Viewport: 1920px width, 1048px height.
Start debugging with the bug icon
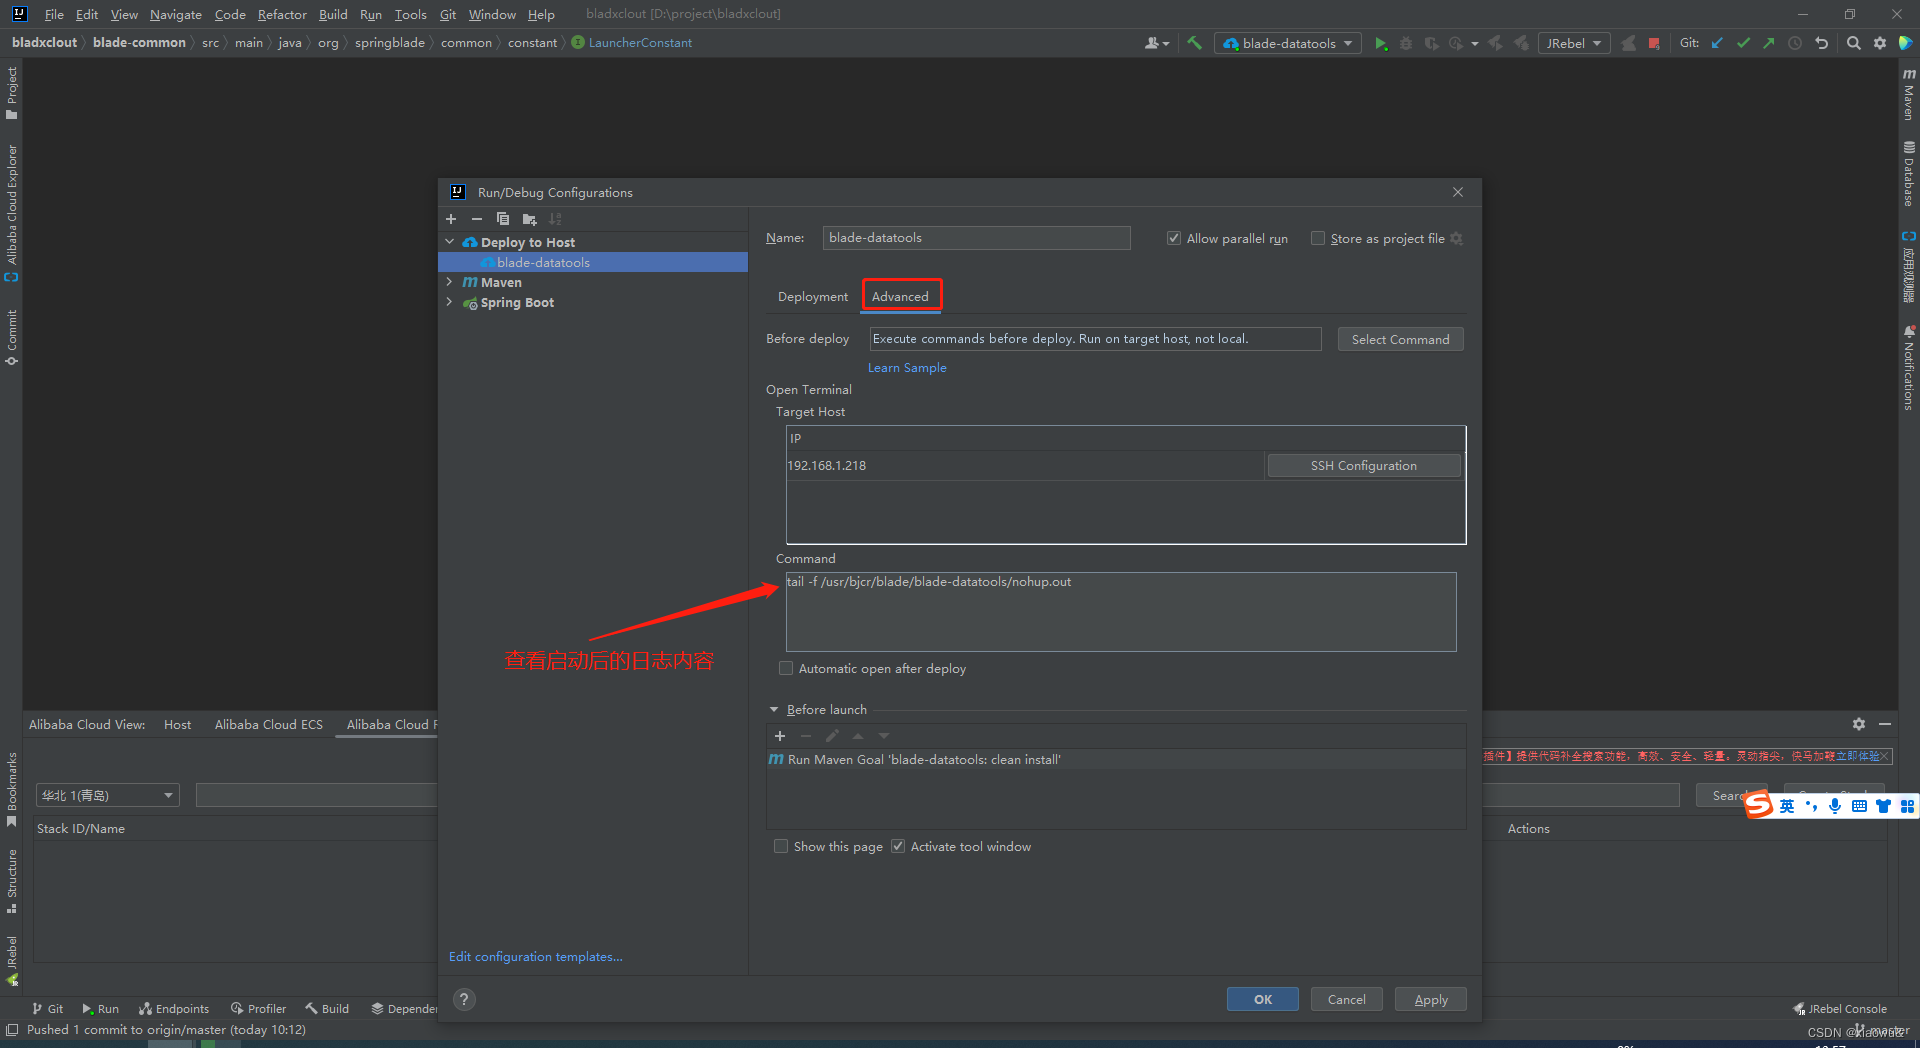click(1406, 43)
